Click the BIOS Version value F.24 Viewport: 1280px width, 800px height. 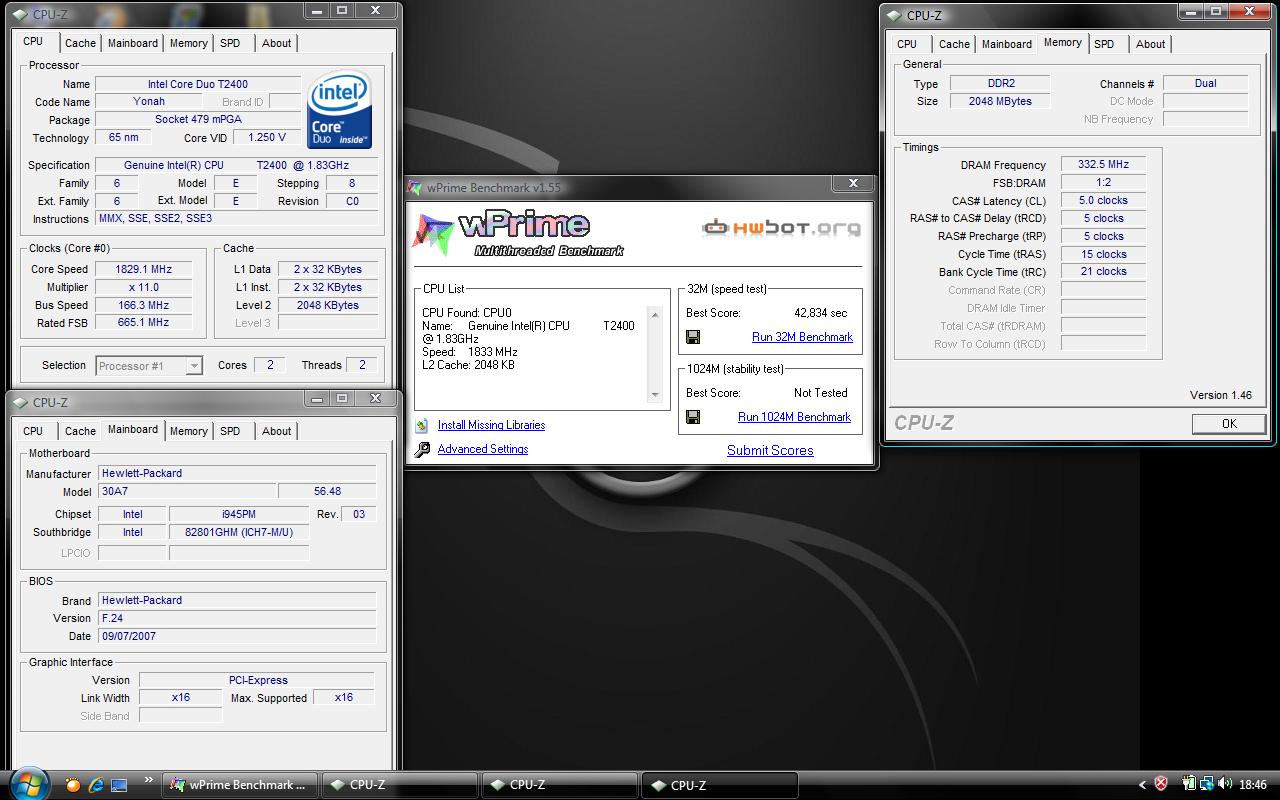[x=237, y=618]
